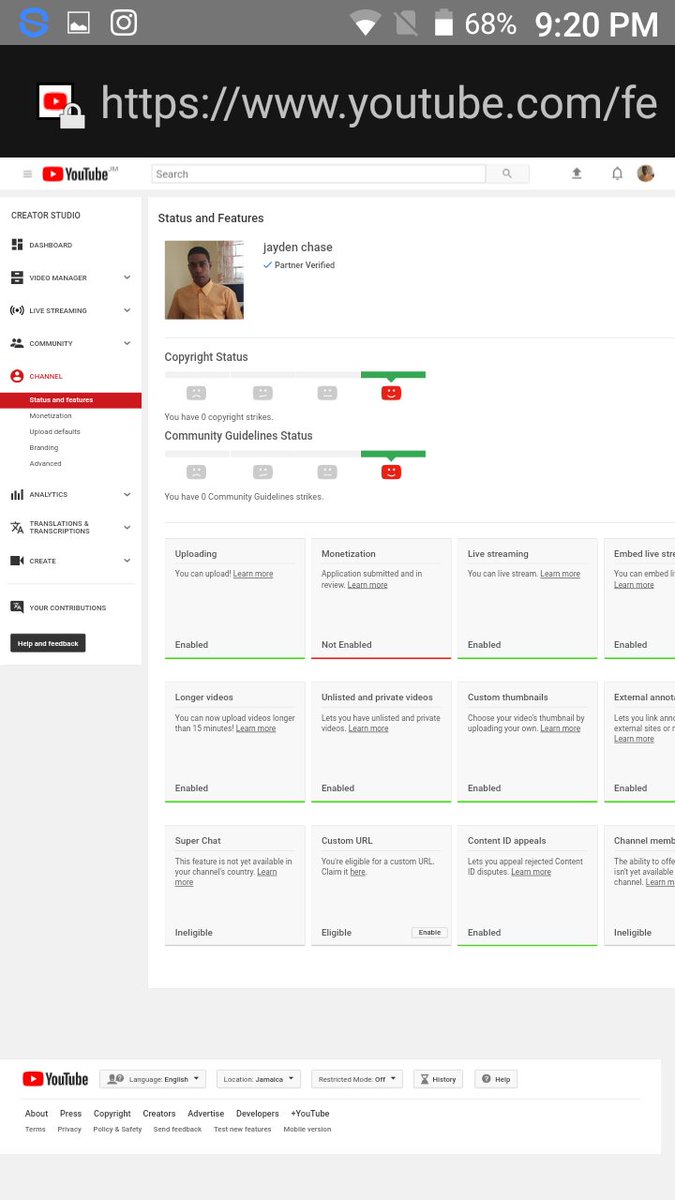675x1200 pixels.
Task: Open Branding submenu item
Action: point(44,448)
